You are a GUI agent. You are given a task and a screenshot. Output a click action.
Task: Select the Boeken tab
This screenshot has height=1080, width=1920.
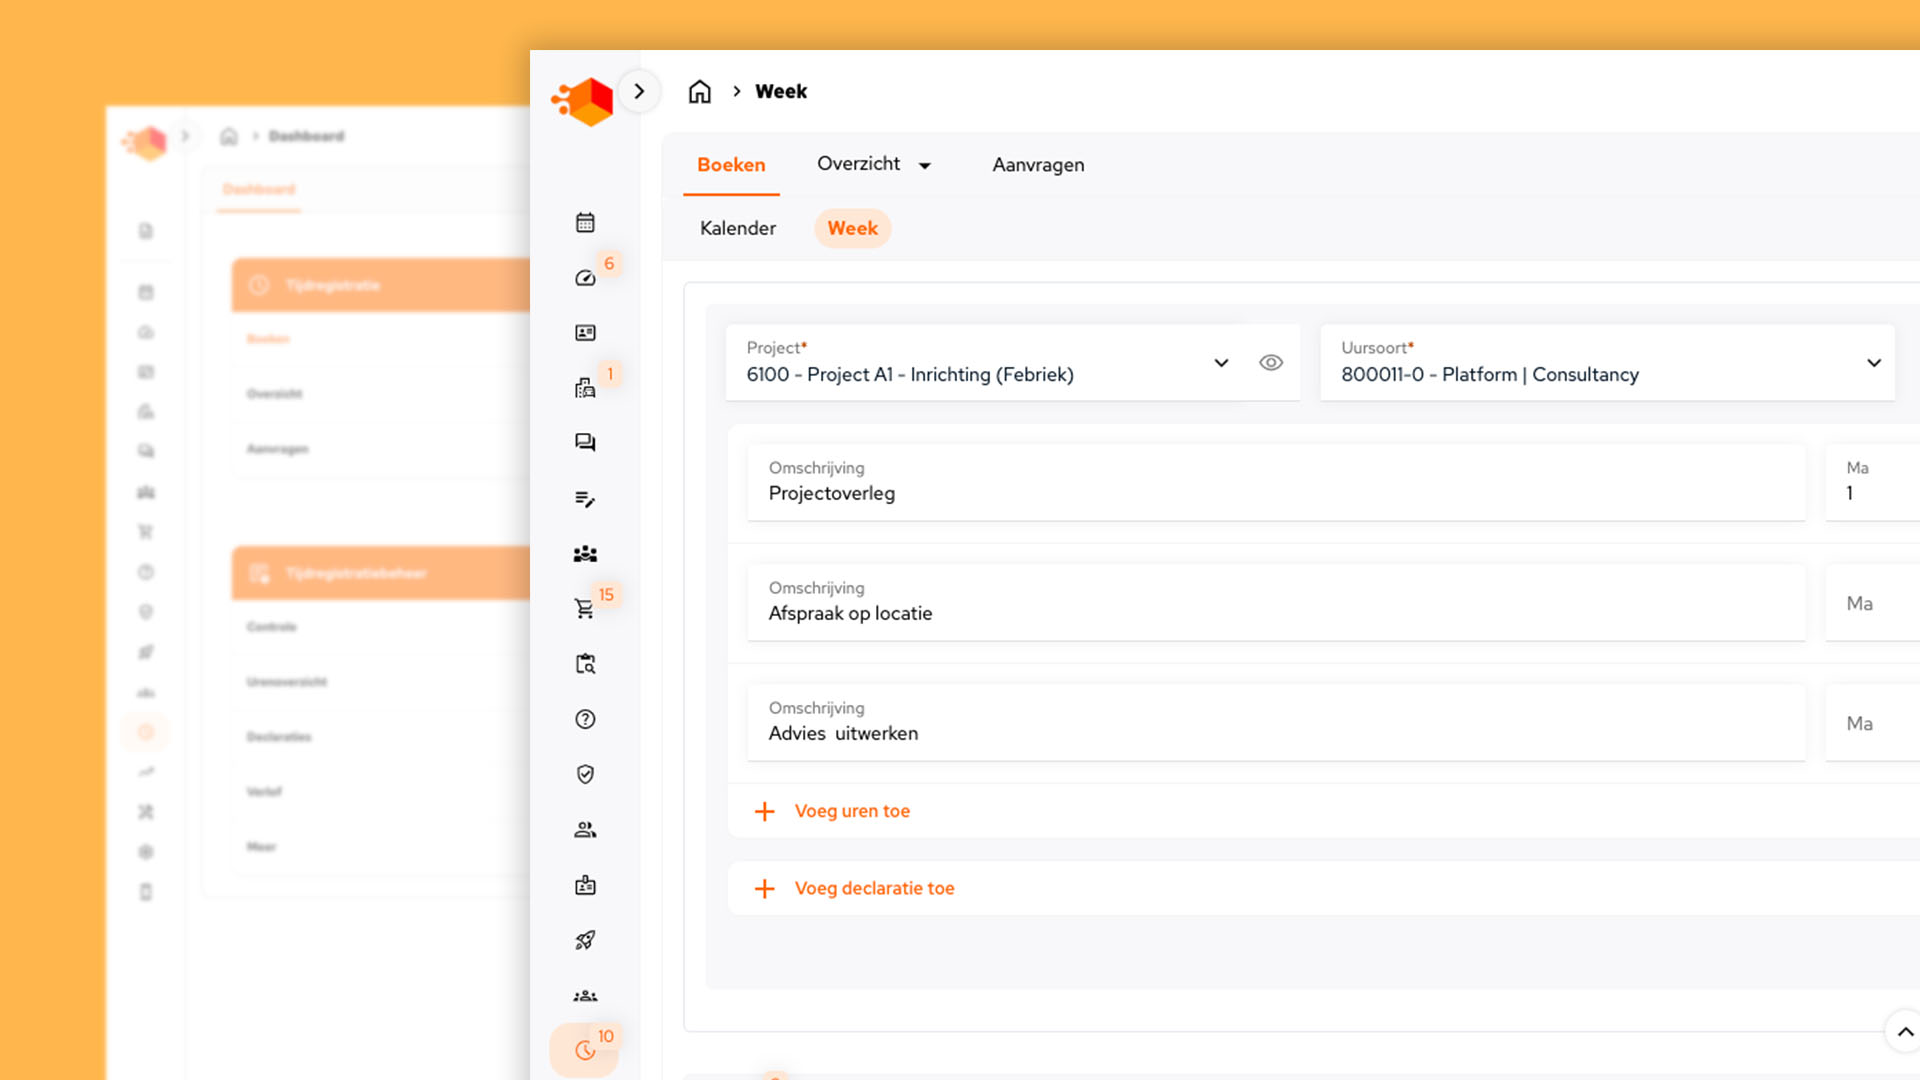pos(731,165)
